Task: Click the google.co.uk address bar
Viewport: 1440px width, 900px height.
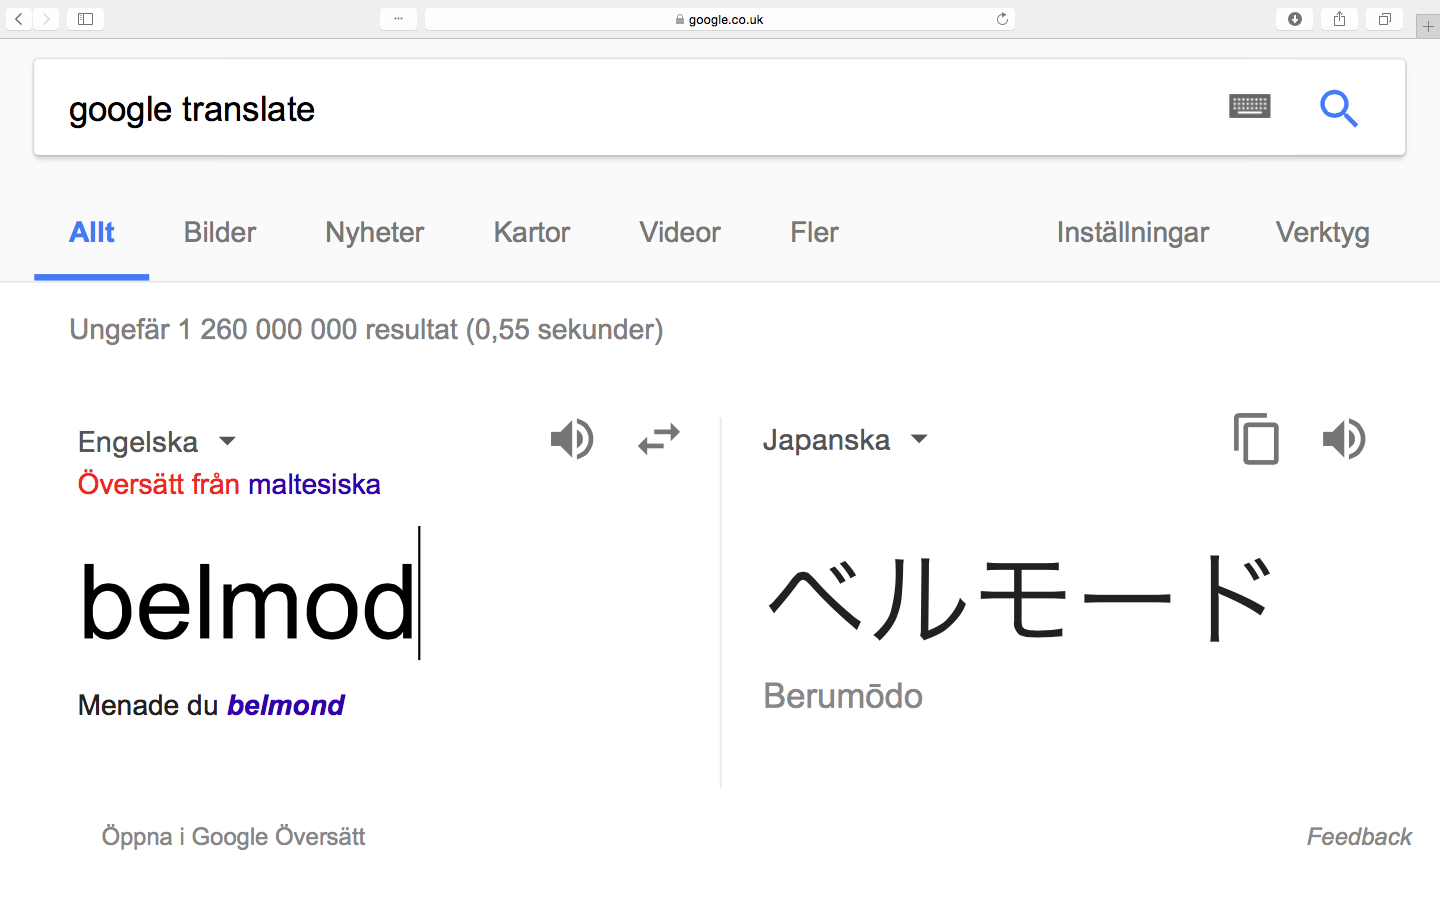Action: point(720,19)
